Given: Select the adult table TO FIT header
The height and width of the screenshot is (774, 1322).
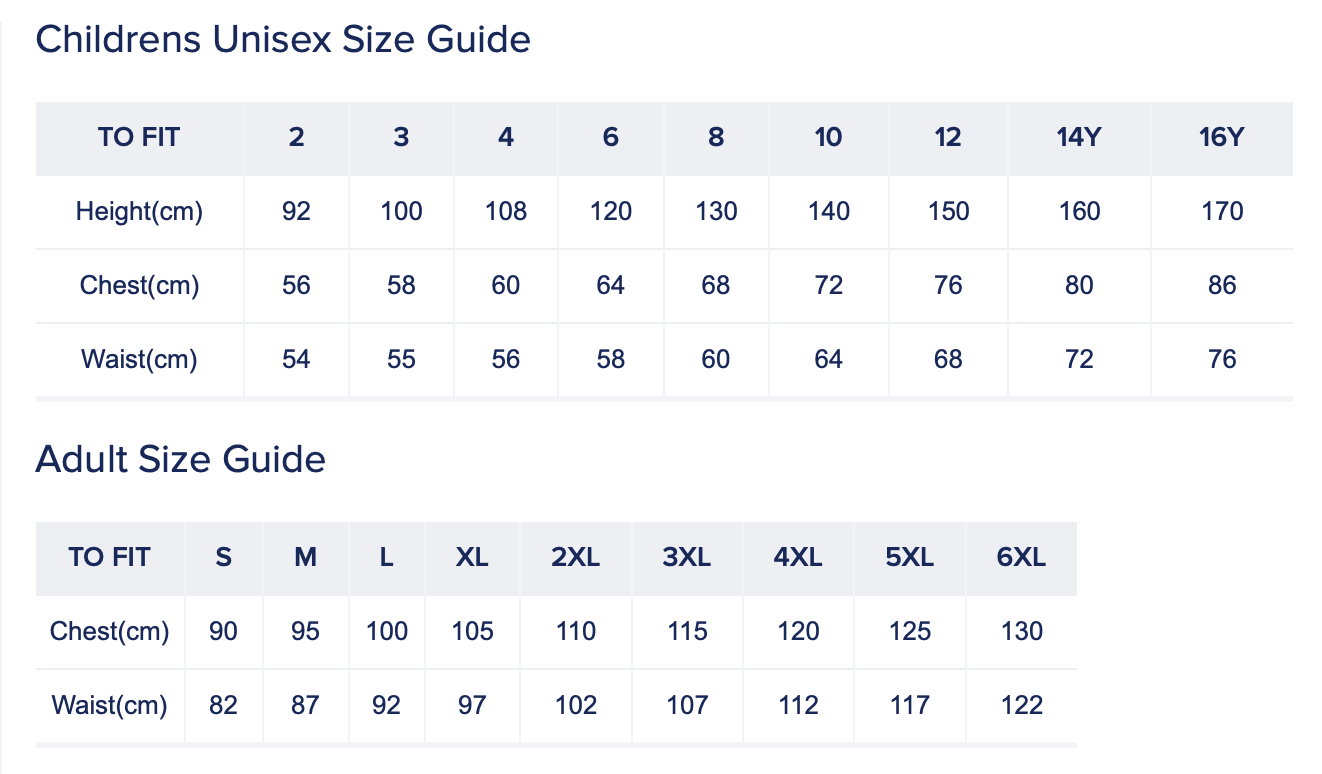Looking at the screenshot, I should pos(109,557).
